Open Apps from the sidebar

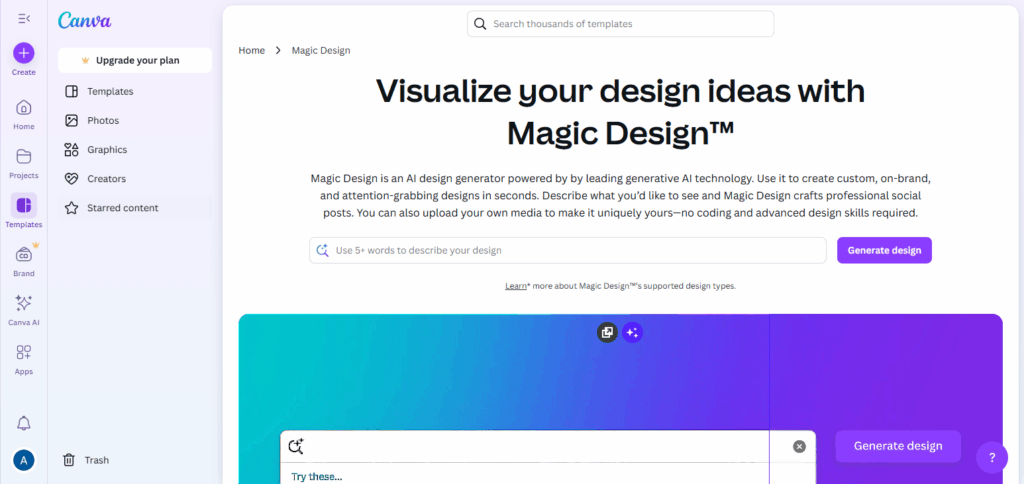pyautogui.click(x=24, y=359)
